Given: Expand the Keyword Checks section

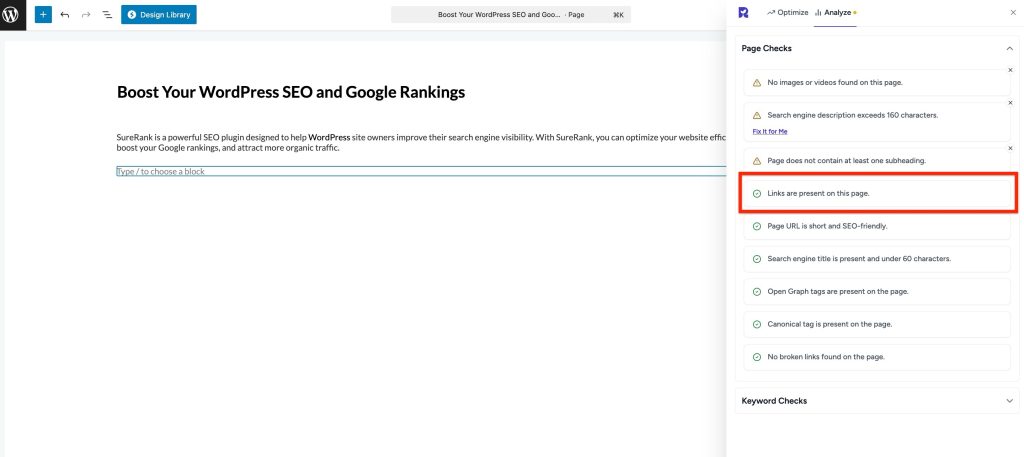Looking at the screenshot, I should tap(1009, 401).
